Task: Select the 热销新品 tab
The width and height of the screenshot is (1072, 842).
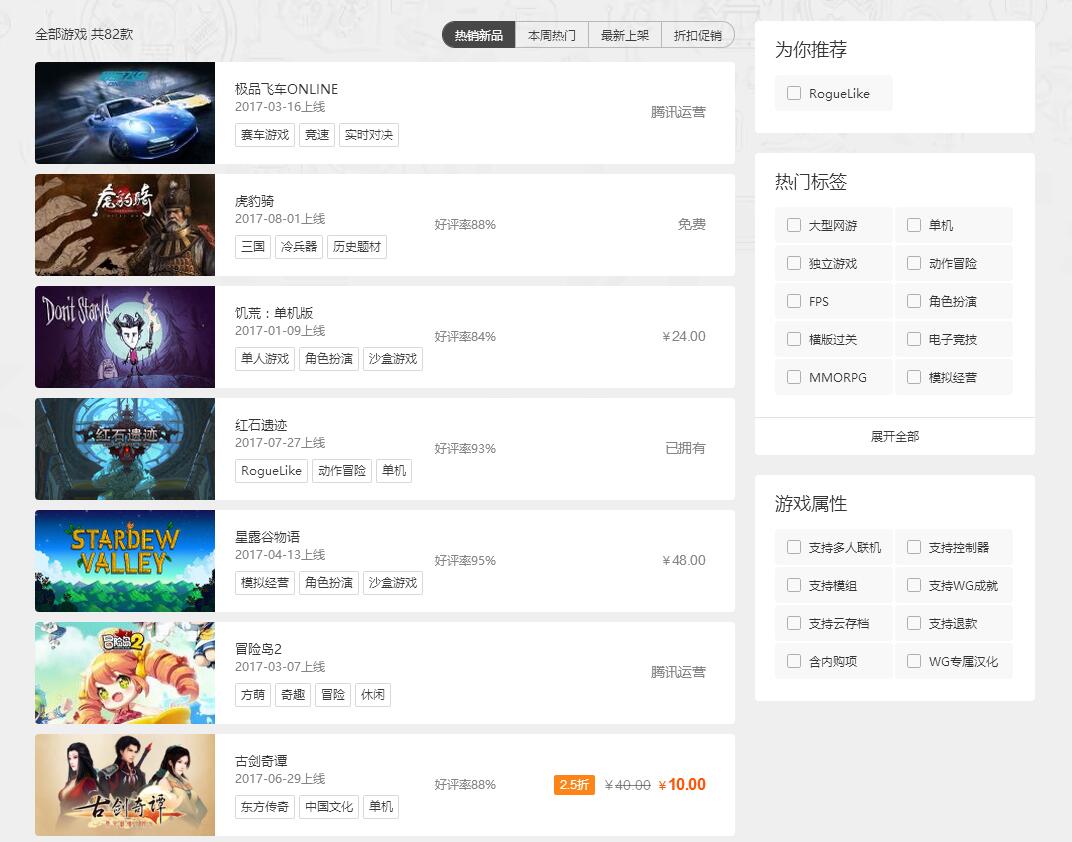Action: point(478,34)
